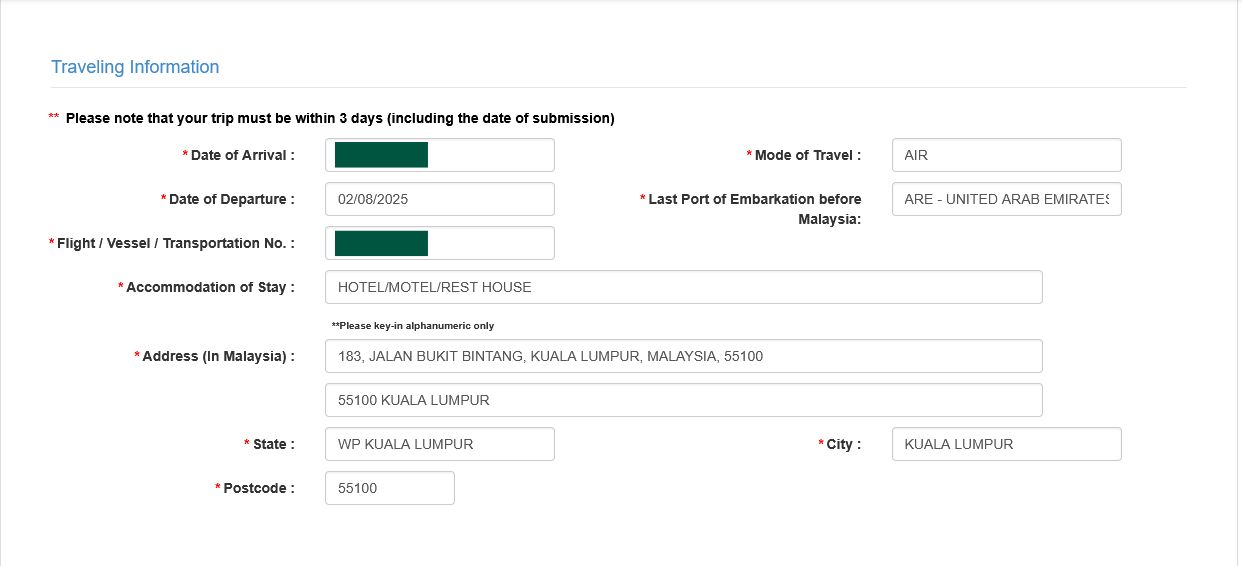This screenshot has width=1242, height=566.
Task: Click the Postcode label
Action: (x=258, y=488)
